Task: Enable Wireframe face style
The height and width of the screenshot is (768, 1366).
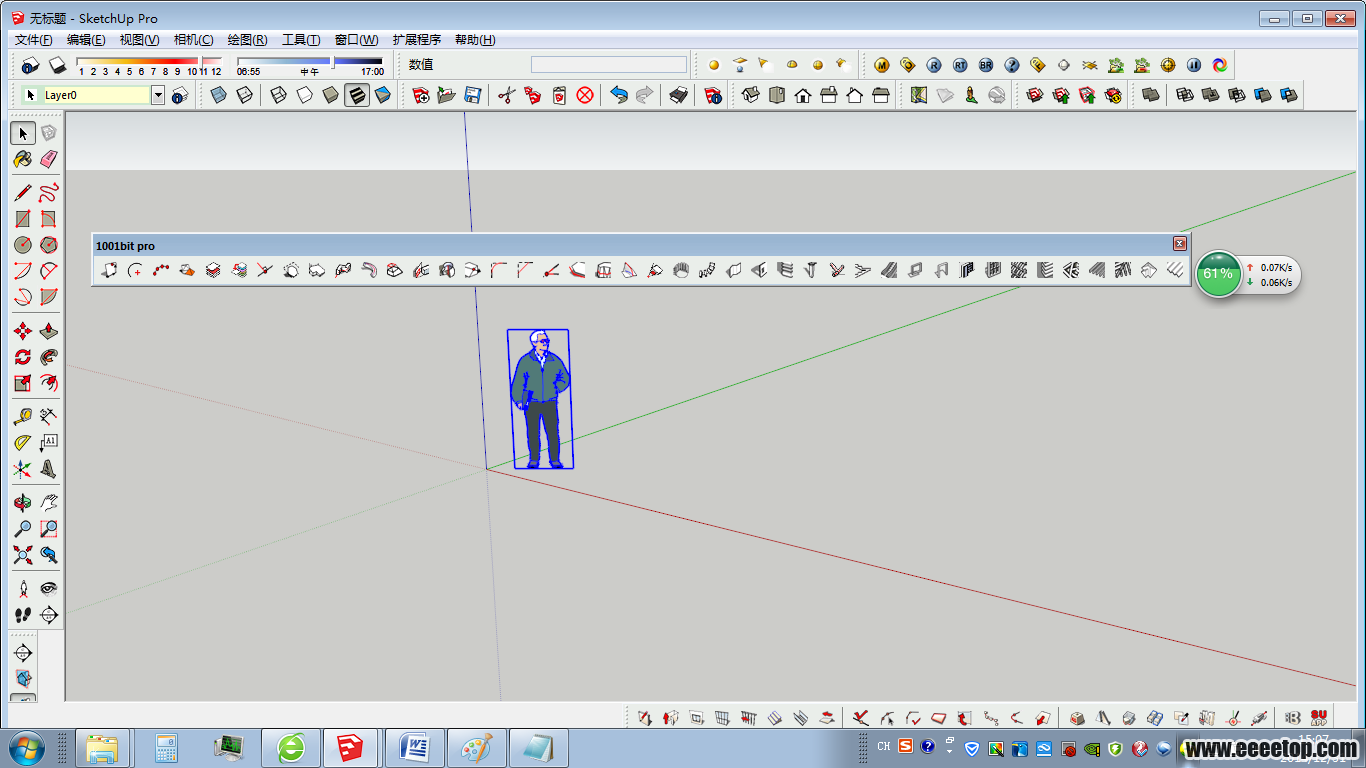Action: click(x=279, y=95)
